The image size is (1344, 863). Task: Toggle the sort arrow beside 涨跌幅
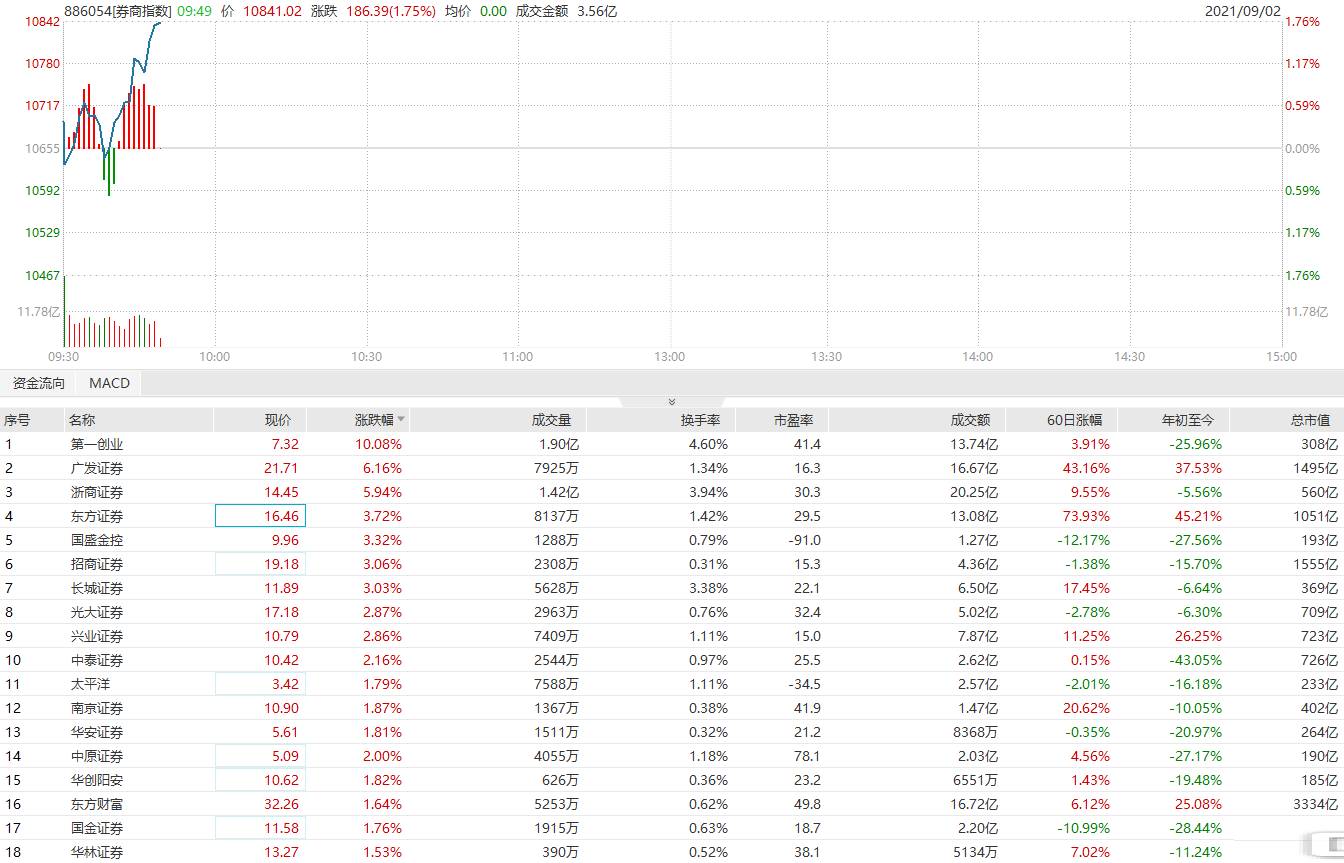pyautogui.click(x=401, y=420)
